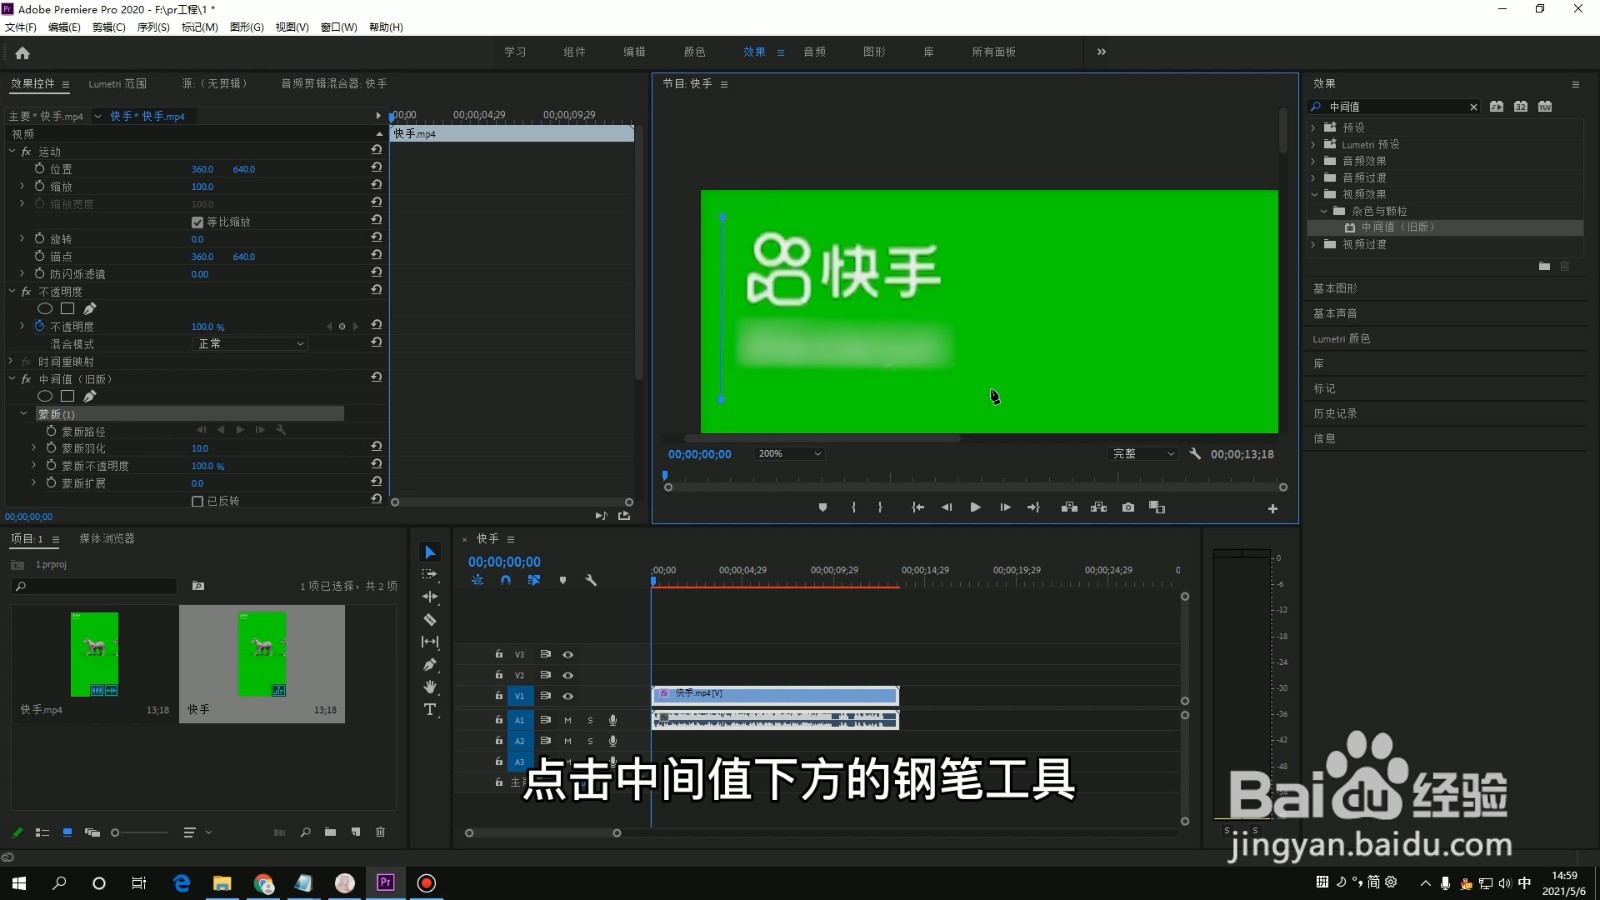The width and height of the screenshot is (1600, 900).
Task: Expand 蒙版羽化 mask feather property
Action: 34,448
